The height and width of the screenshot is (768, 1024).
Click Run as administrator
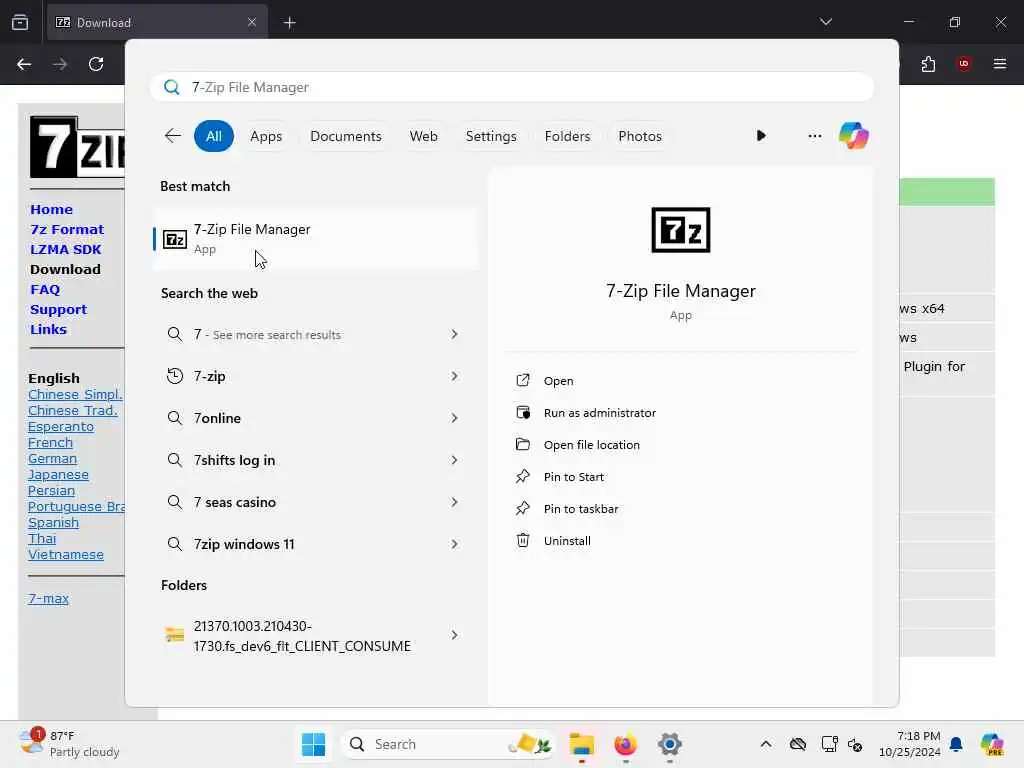tap(600, 413)
